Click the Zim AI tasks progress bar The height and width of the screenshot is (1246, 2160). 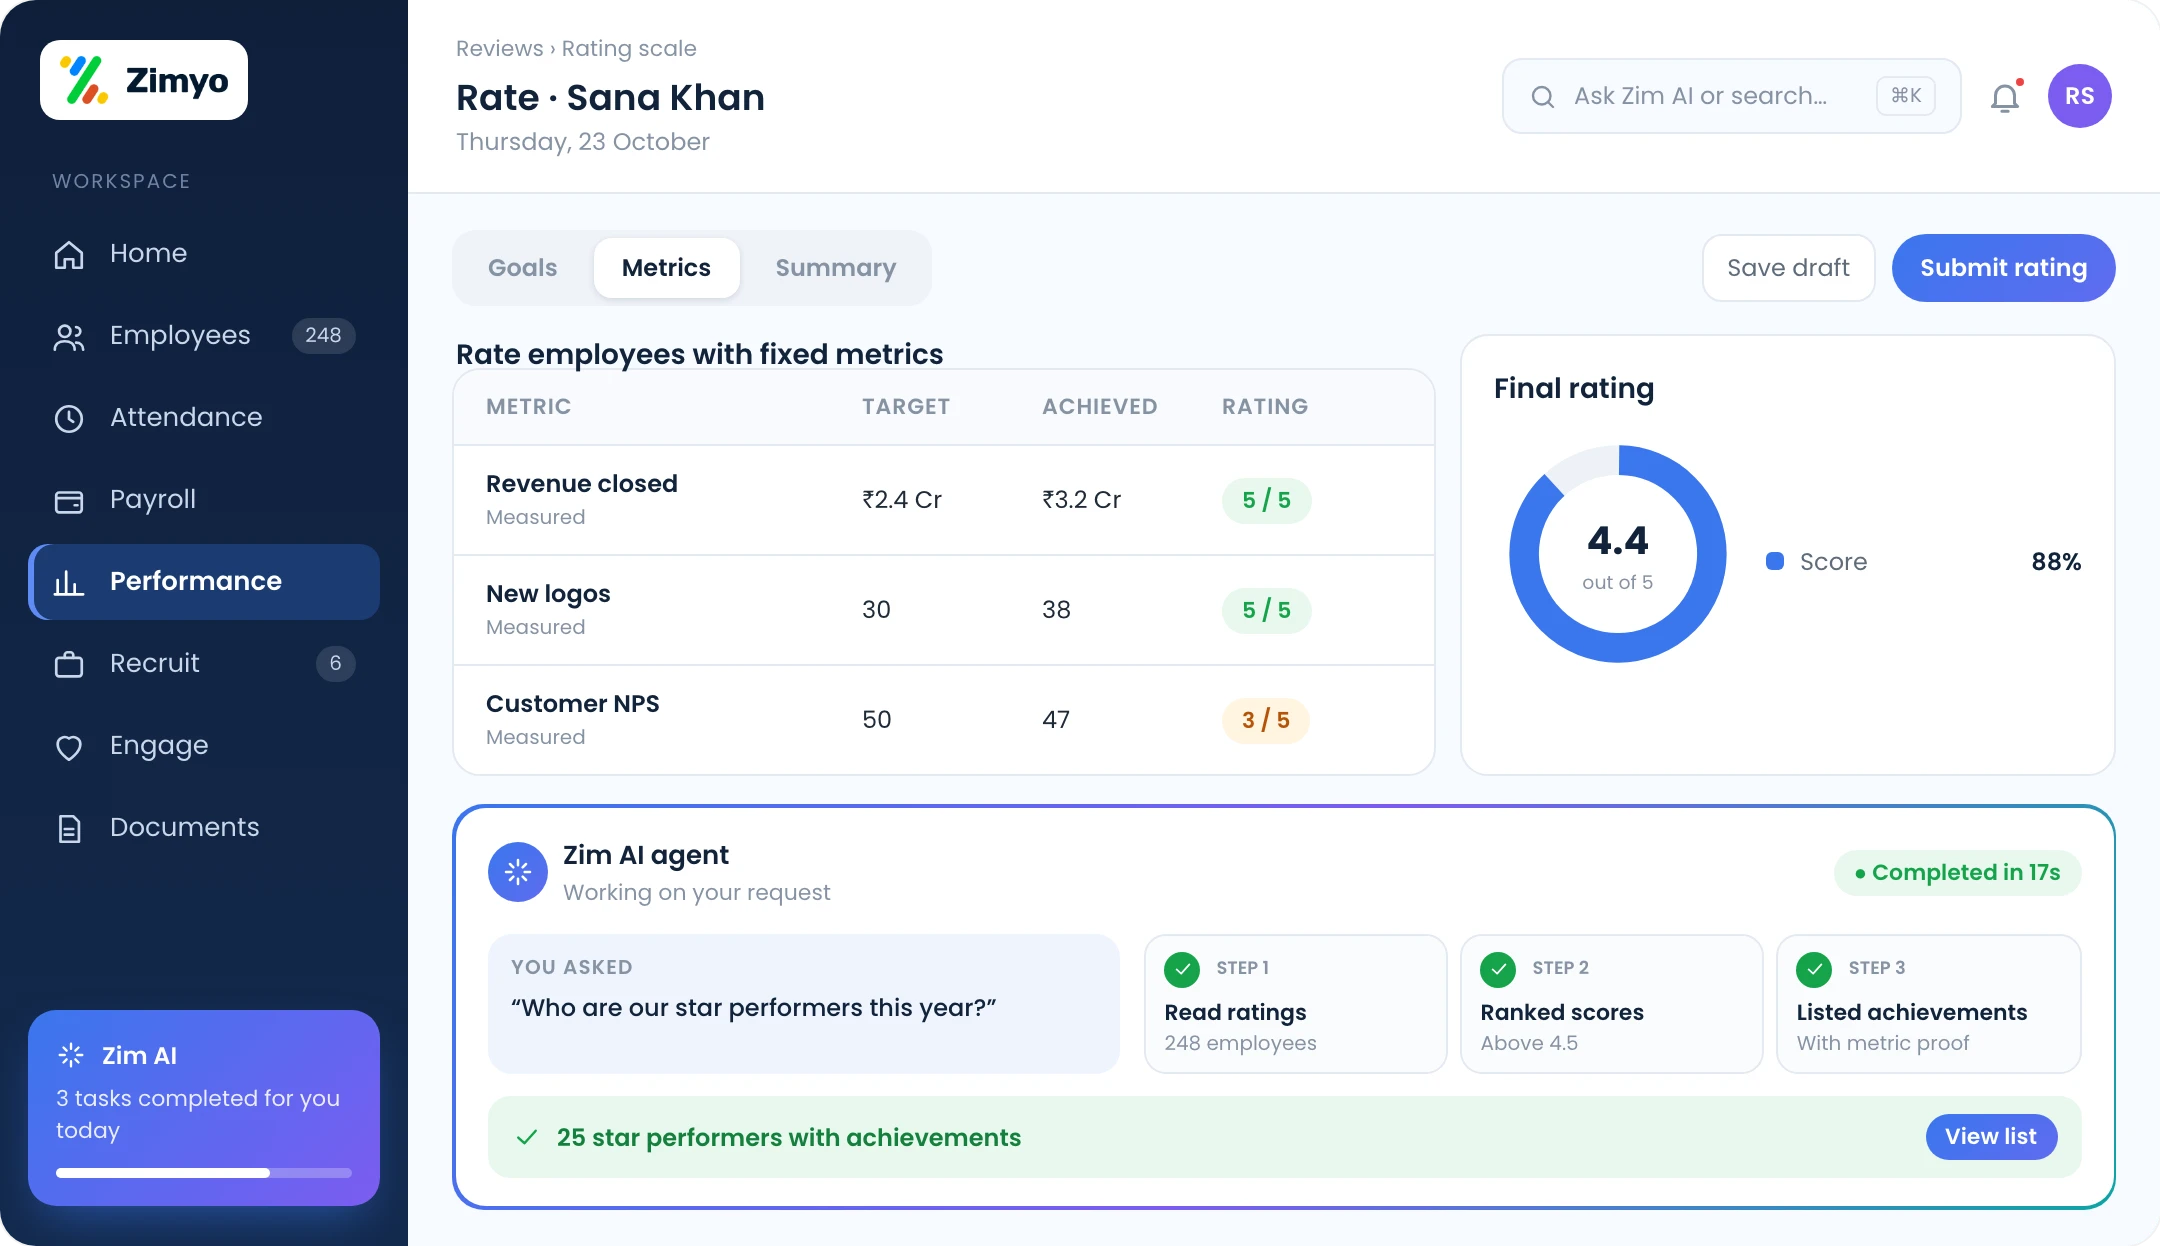(204, 1173)
